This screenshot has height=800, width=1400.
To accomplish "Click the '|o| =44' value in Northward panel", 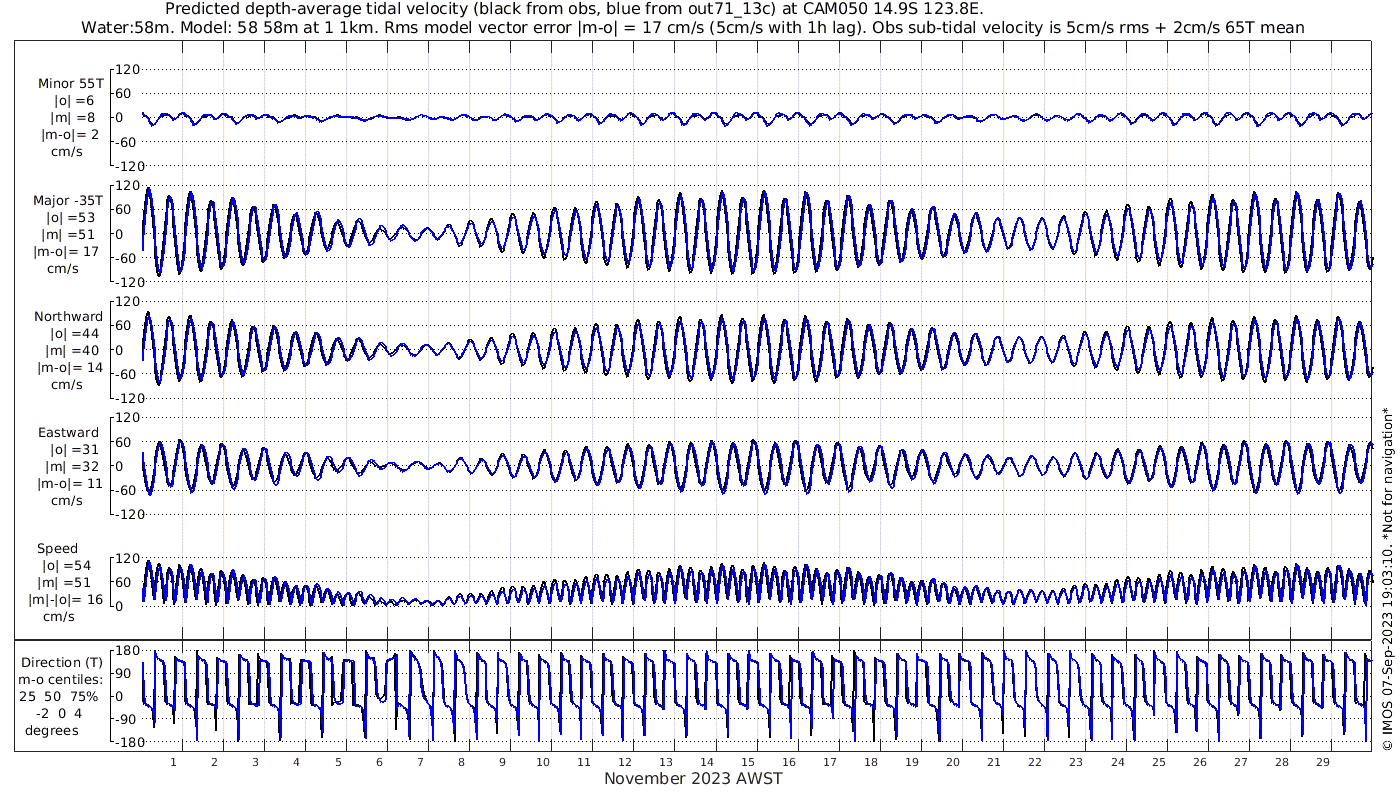I will tap(74, 334).
